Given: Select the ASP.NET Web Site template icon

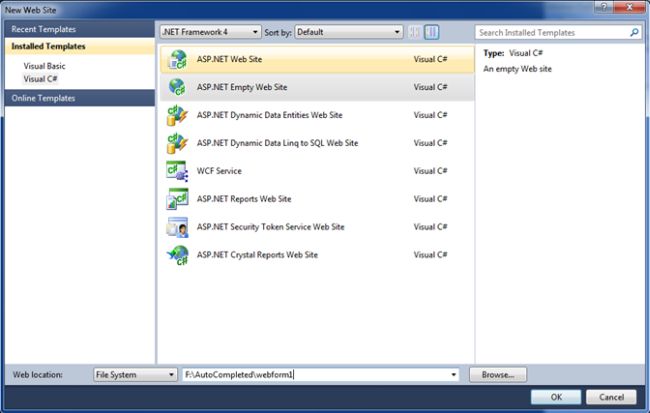Looking at the screenshot, I should [x=177, y=60].
